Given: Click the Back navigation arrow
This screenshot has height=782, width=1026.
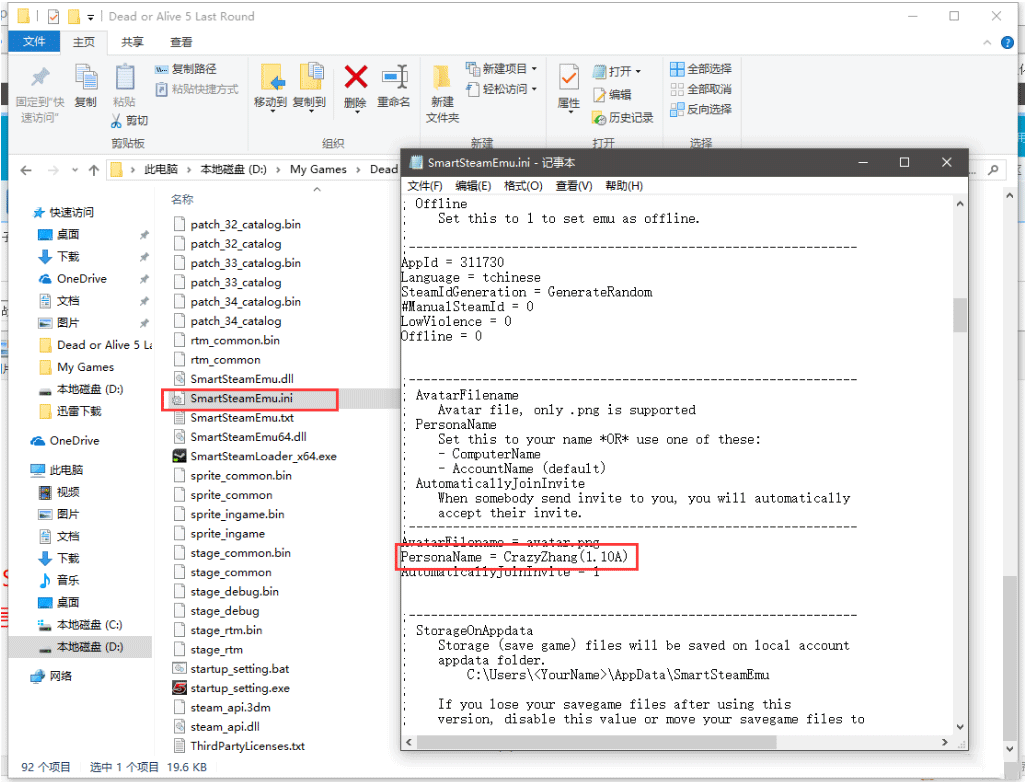Looking at the screenshot, I should pos(26,170).
